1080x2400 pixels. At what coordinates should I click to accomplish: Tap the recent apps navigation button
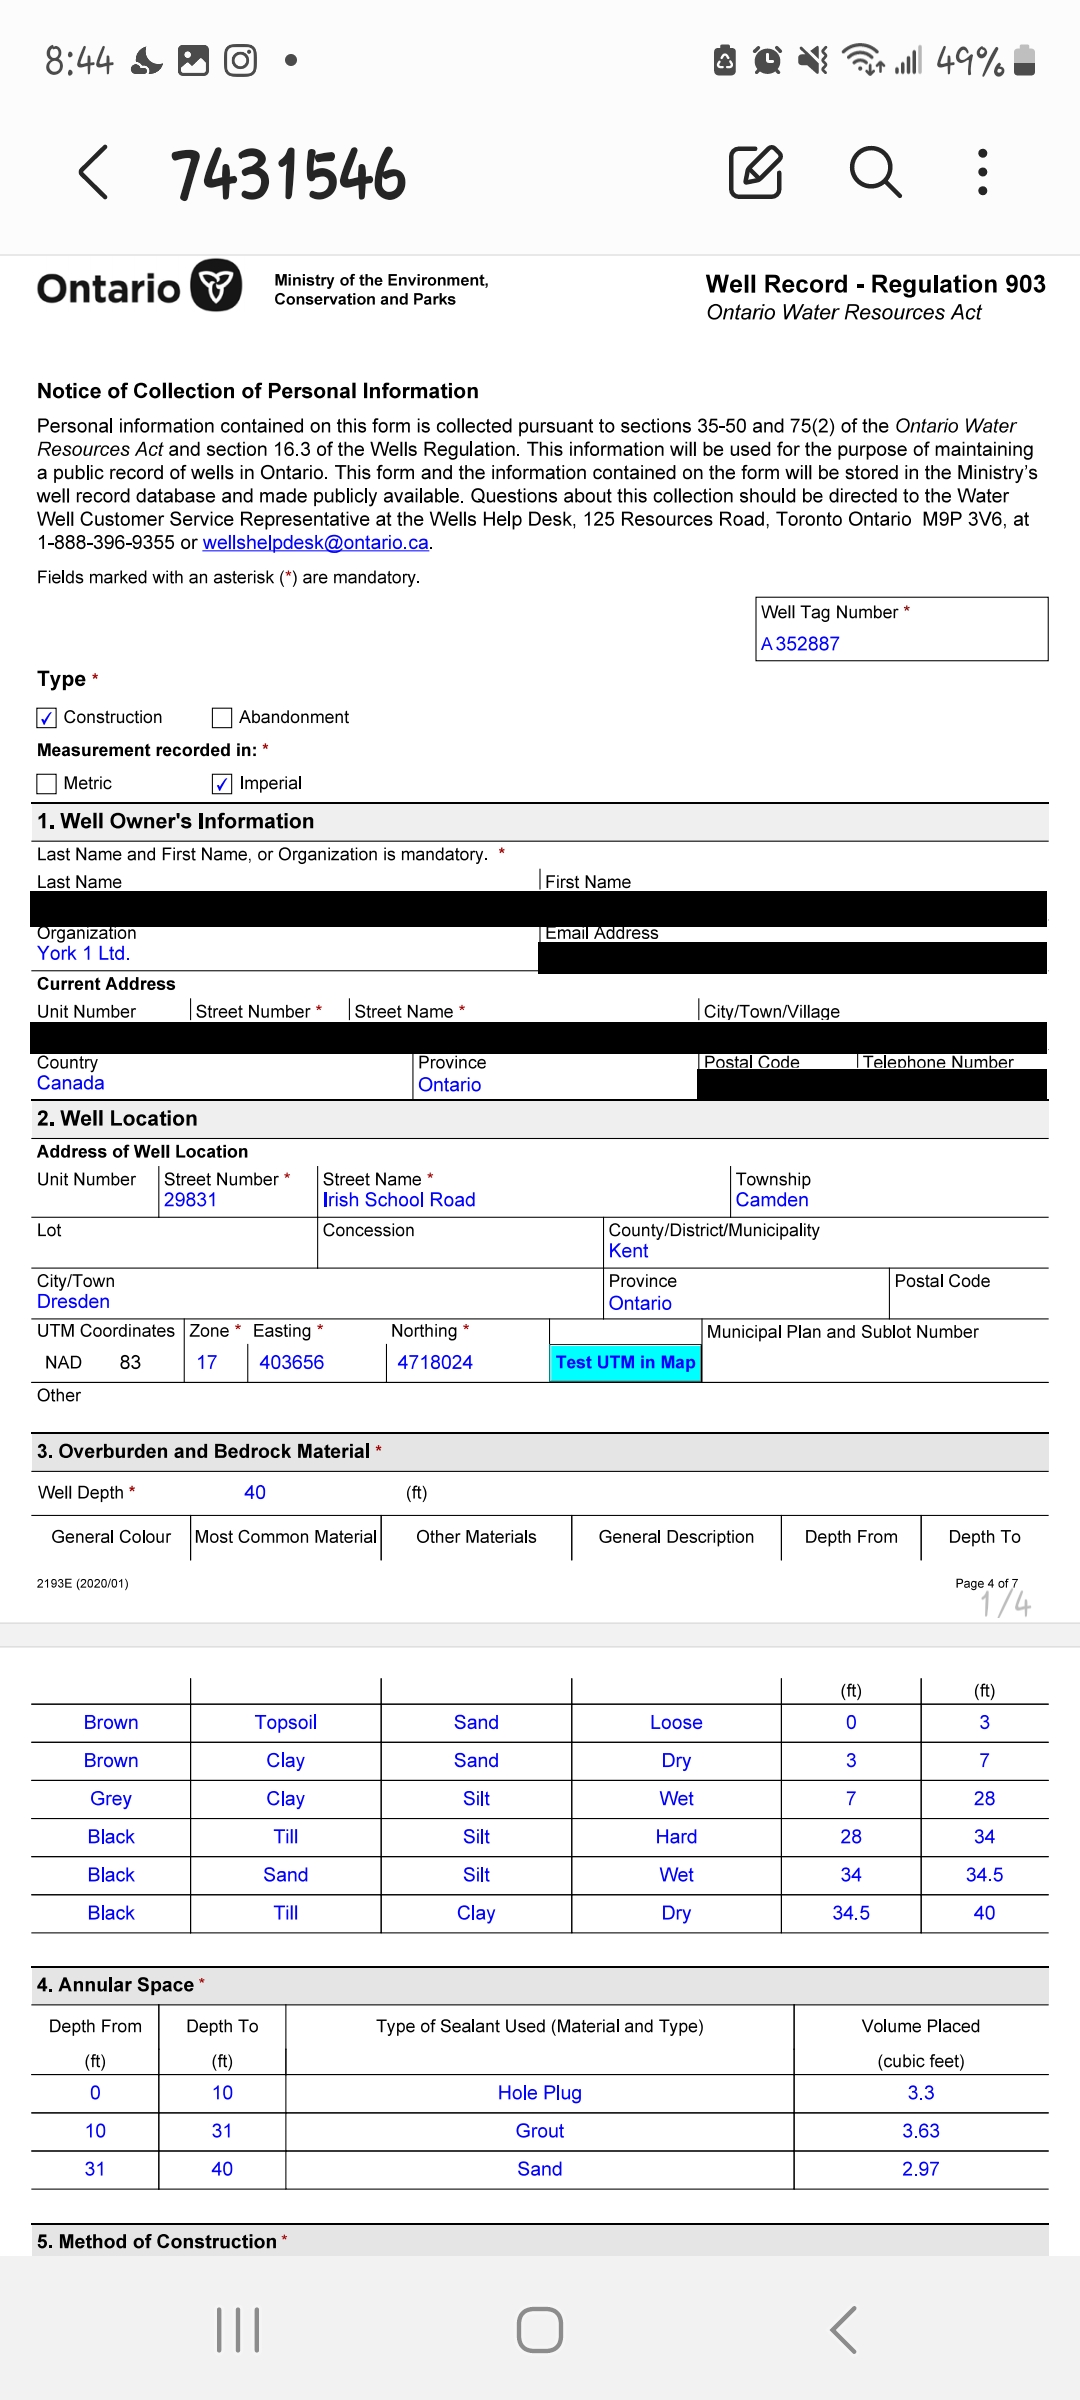tap(238, 2330)
